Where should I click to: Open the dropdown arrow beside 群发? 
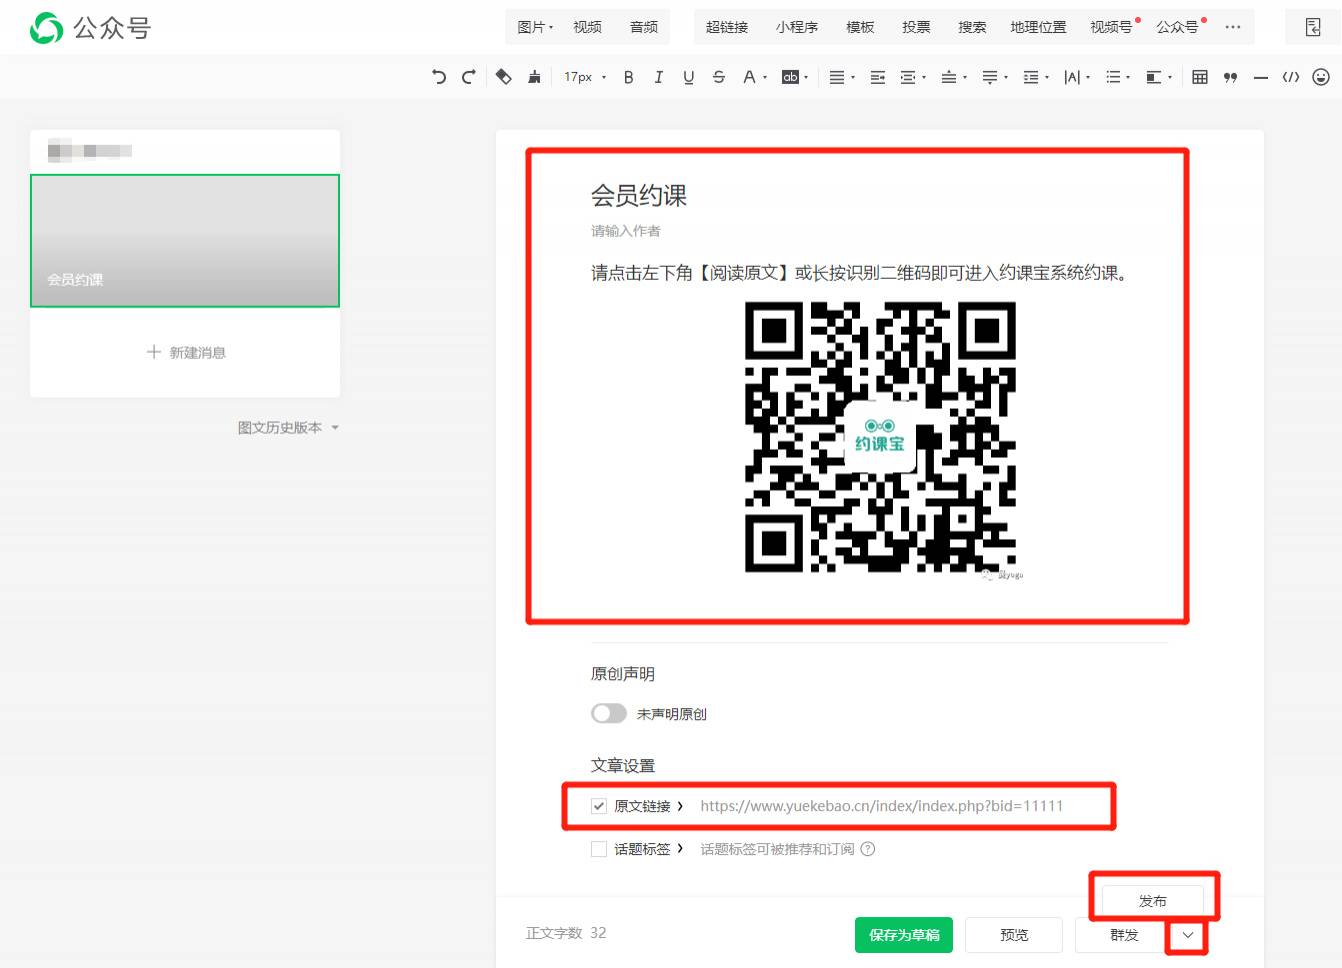point(1188,935)
